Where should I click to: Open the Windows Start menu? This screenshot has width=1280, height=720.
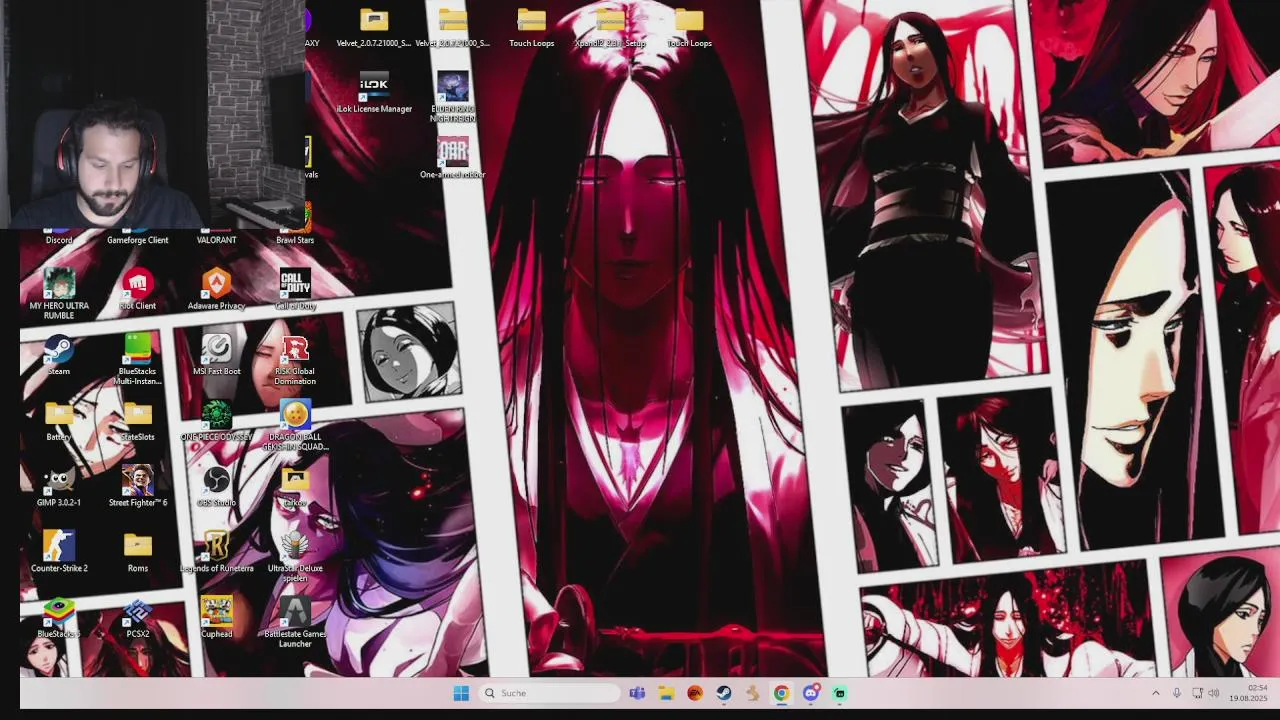point(461,693)
